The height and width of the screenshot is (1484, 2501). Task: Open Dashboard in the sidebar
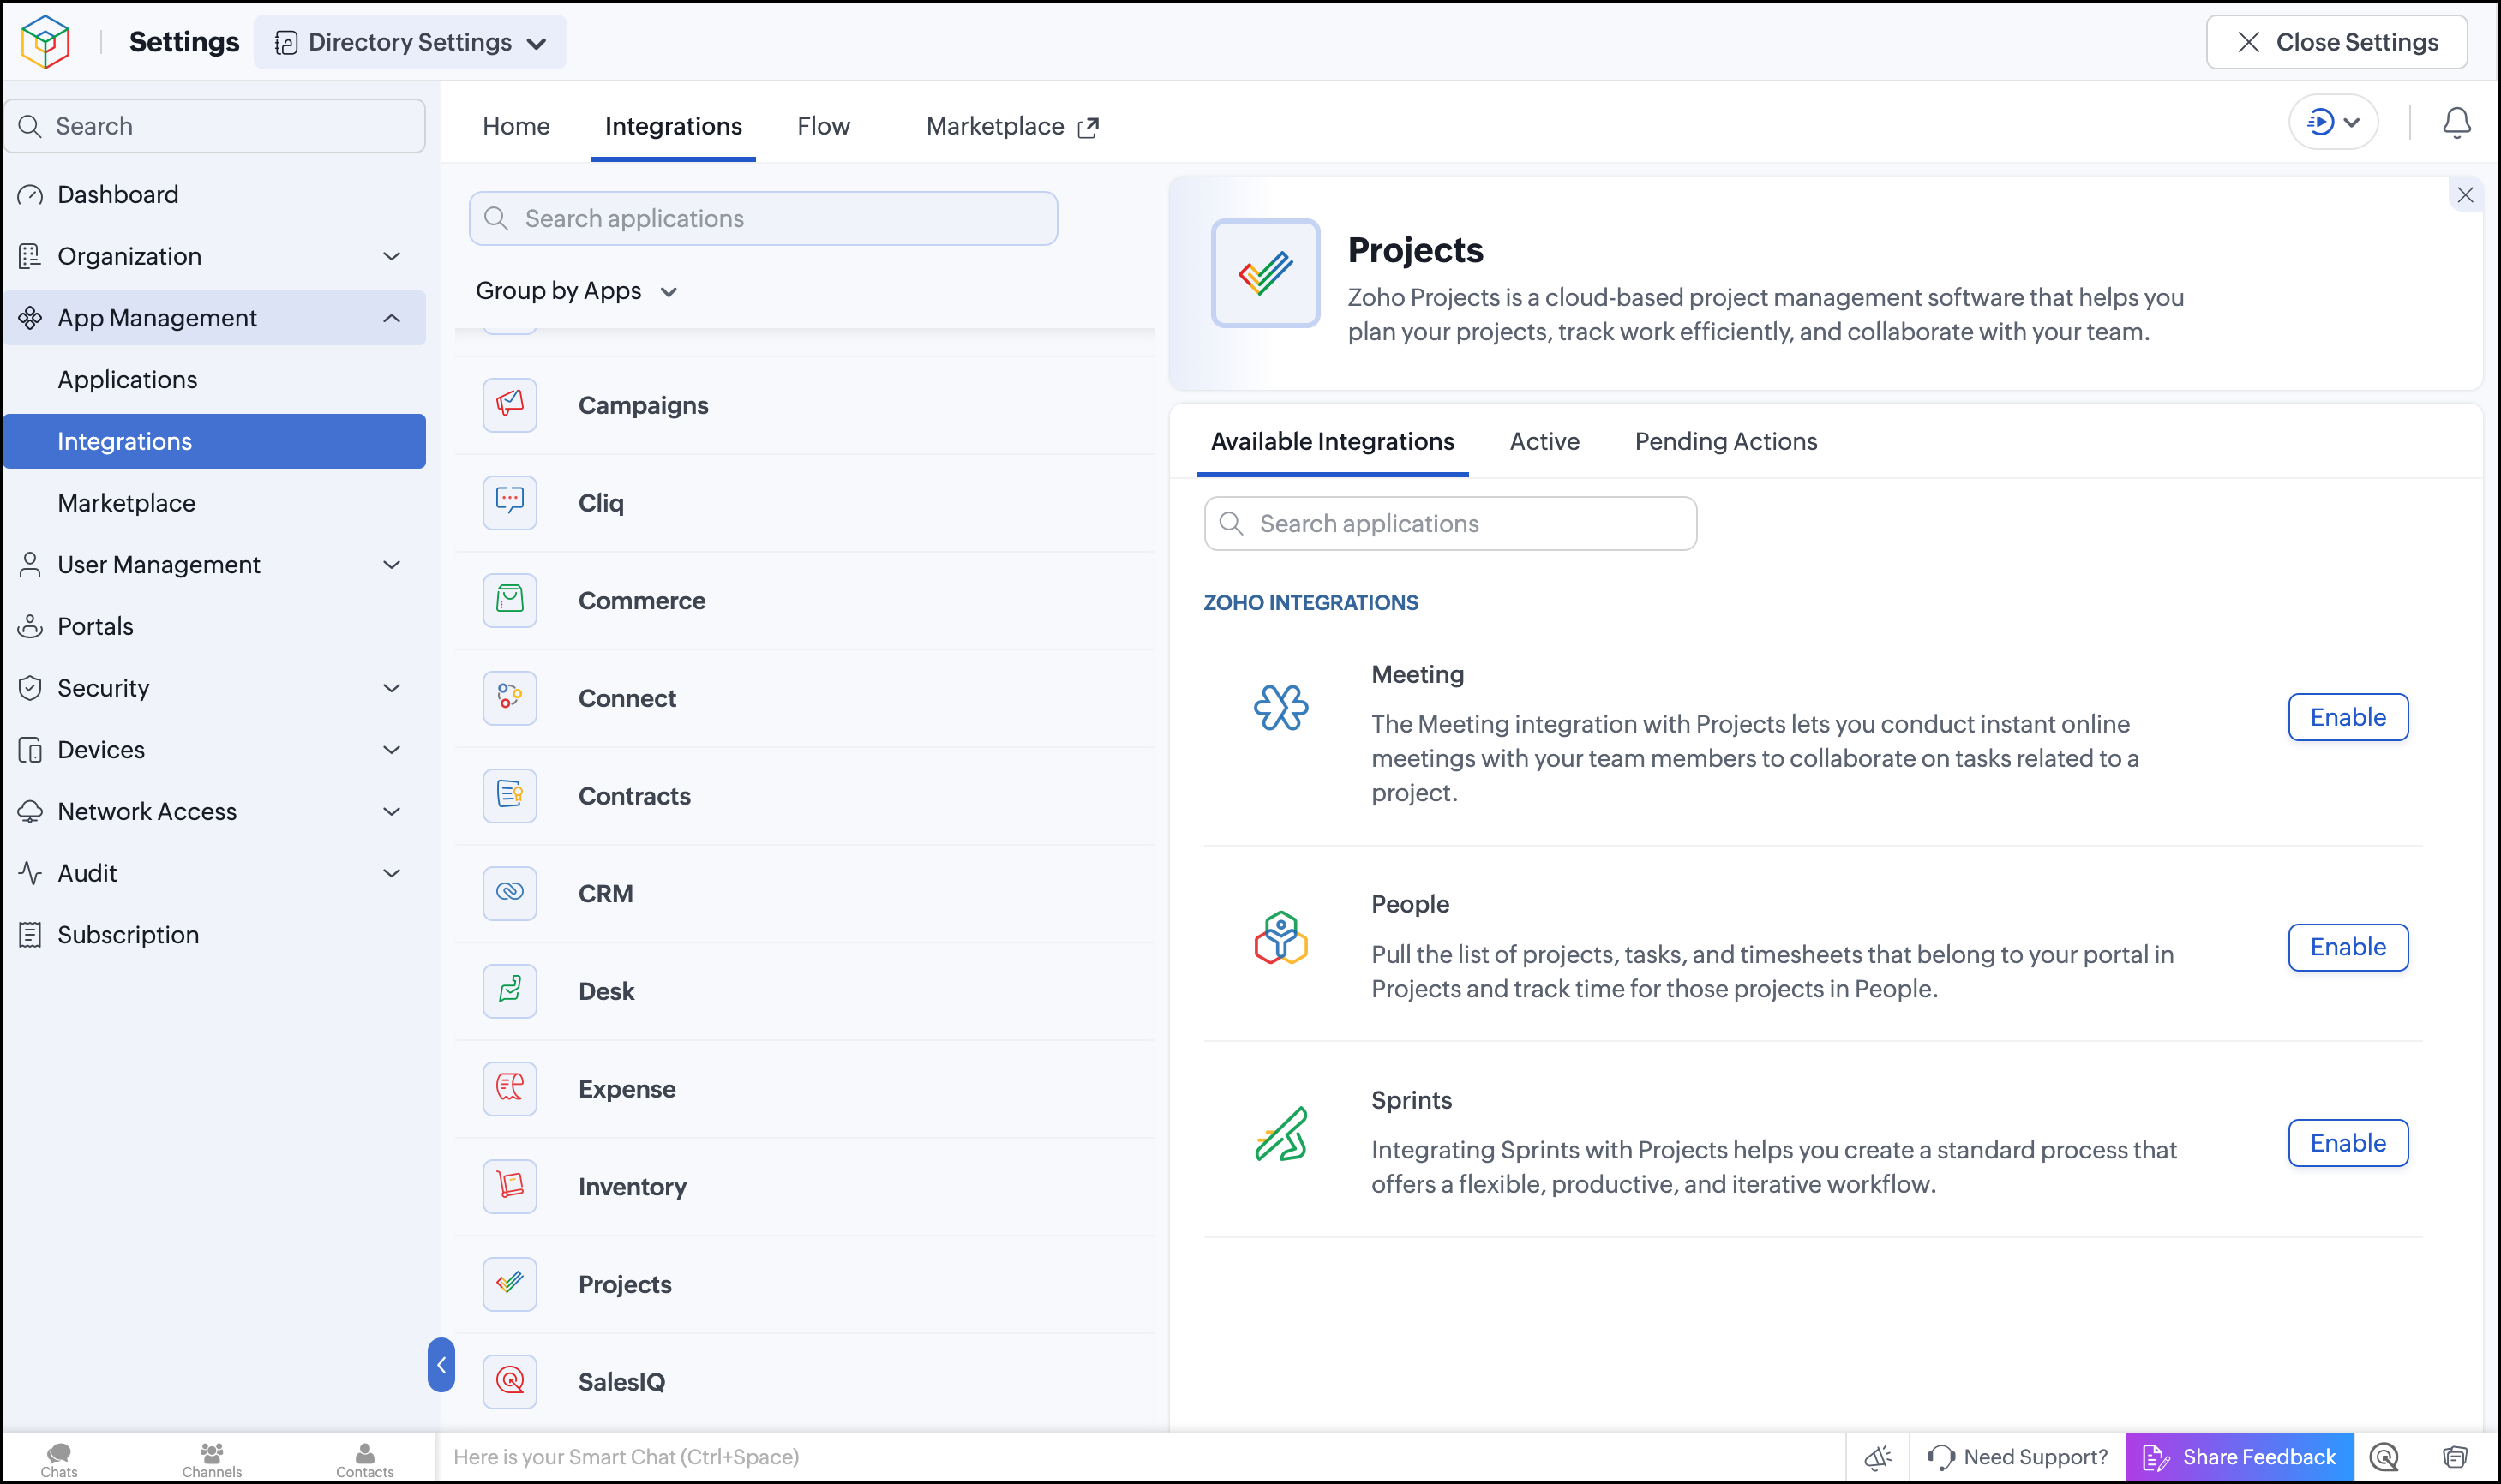[x=214, y=194]
